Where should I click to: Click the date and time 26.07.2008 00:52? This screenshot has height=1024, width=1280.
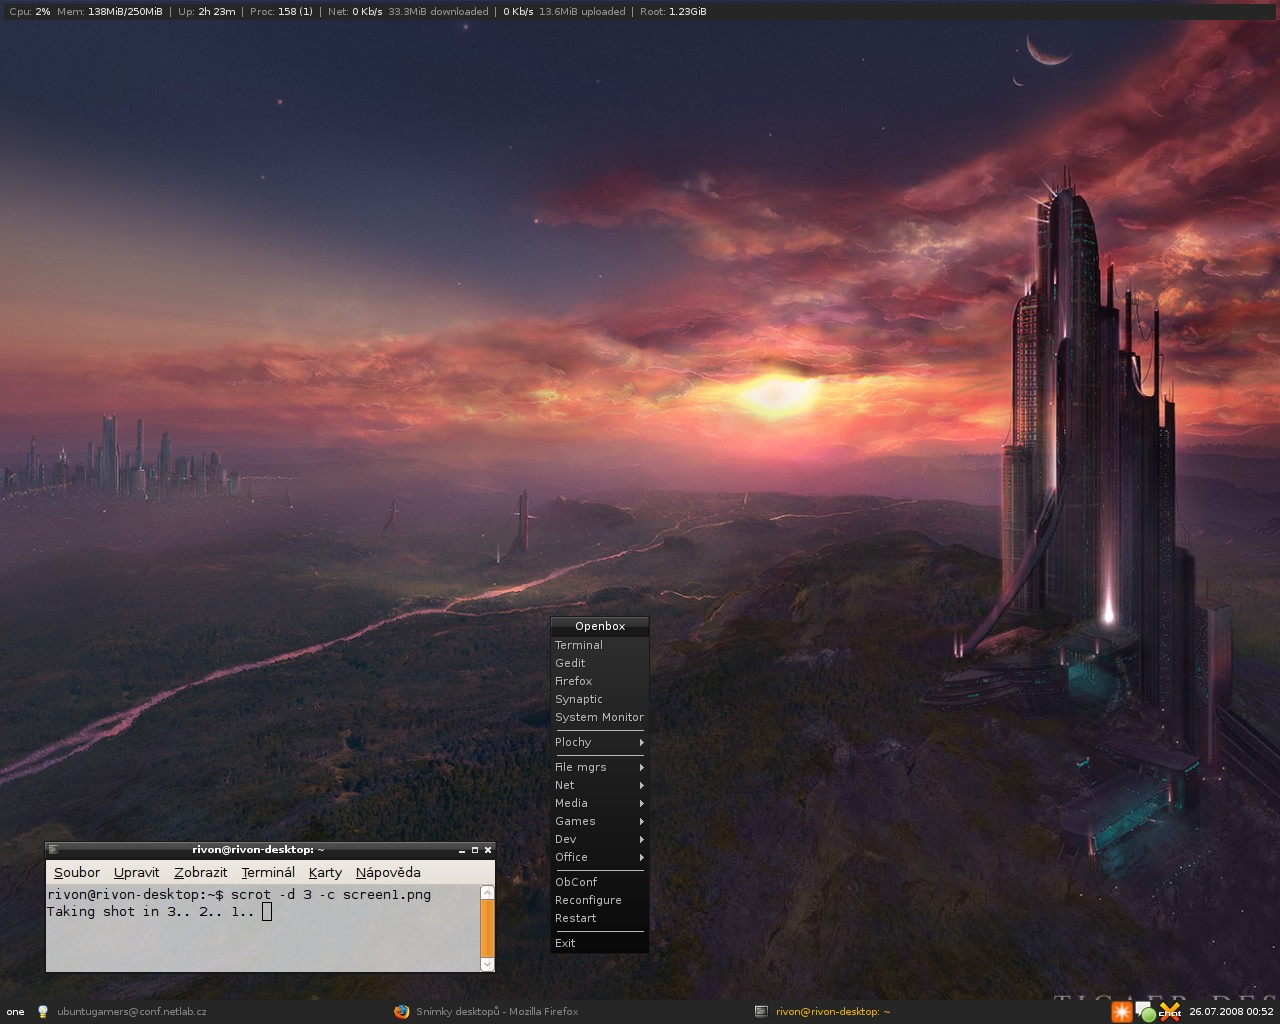click(x=1231, y=1011)
